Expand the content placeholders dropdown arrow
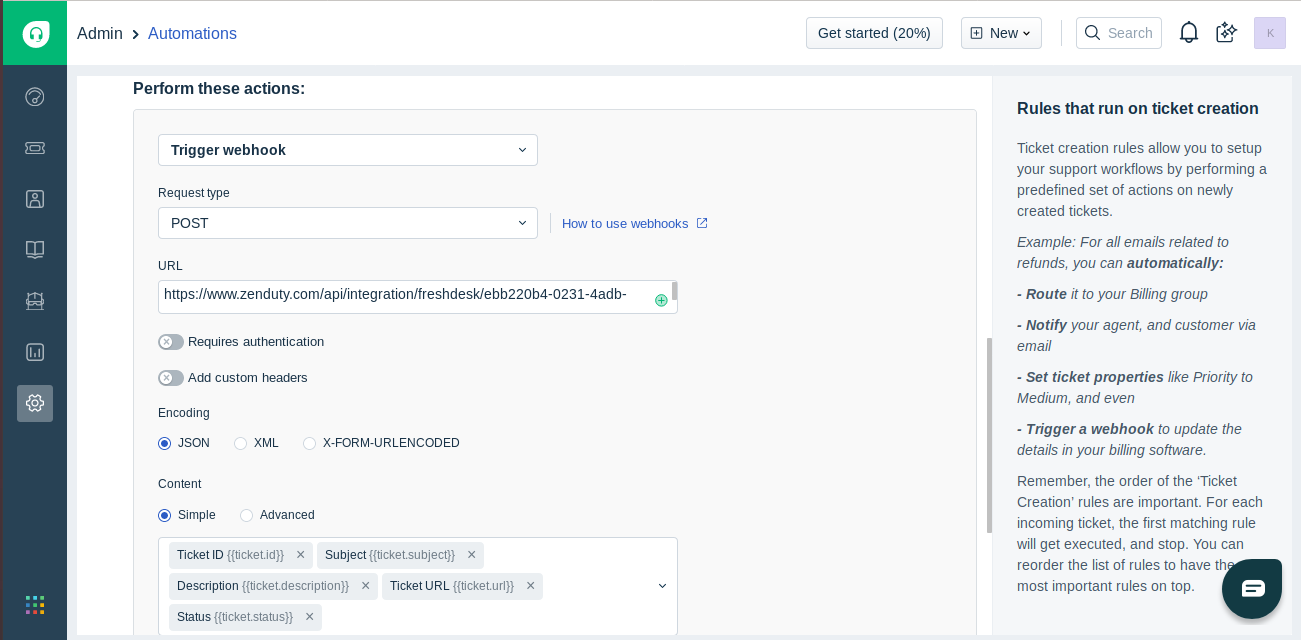1301x640 pixels. [662, 586]
